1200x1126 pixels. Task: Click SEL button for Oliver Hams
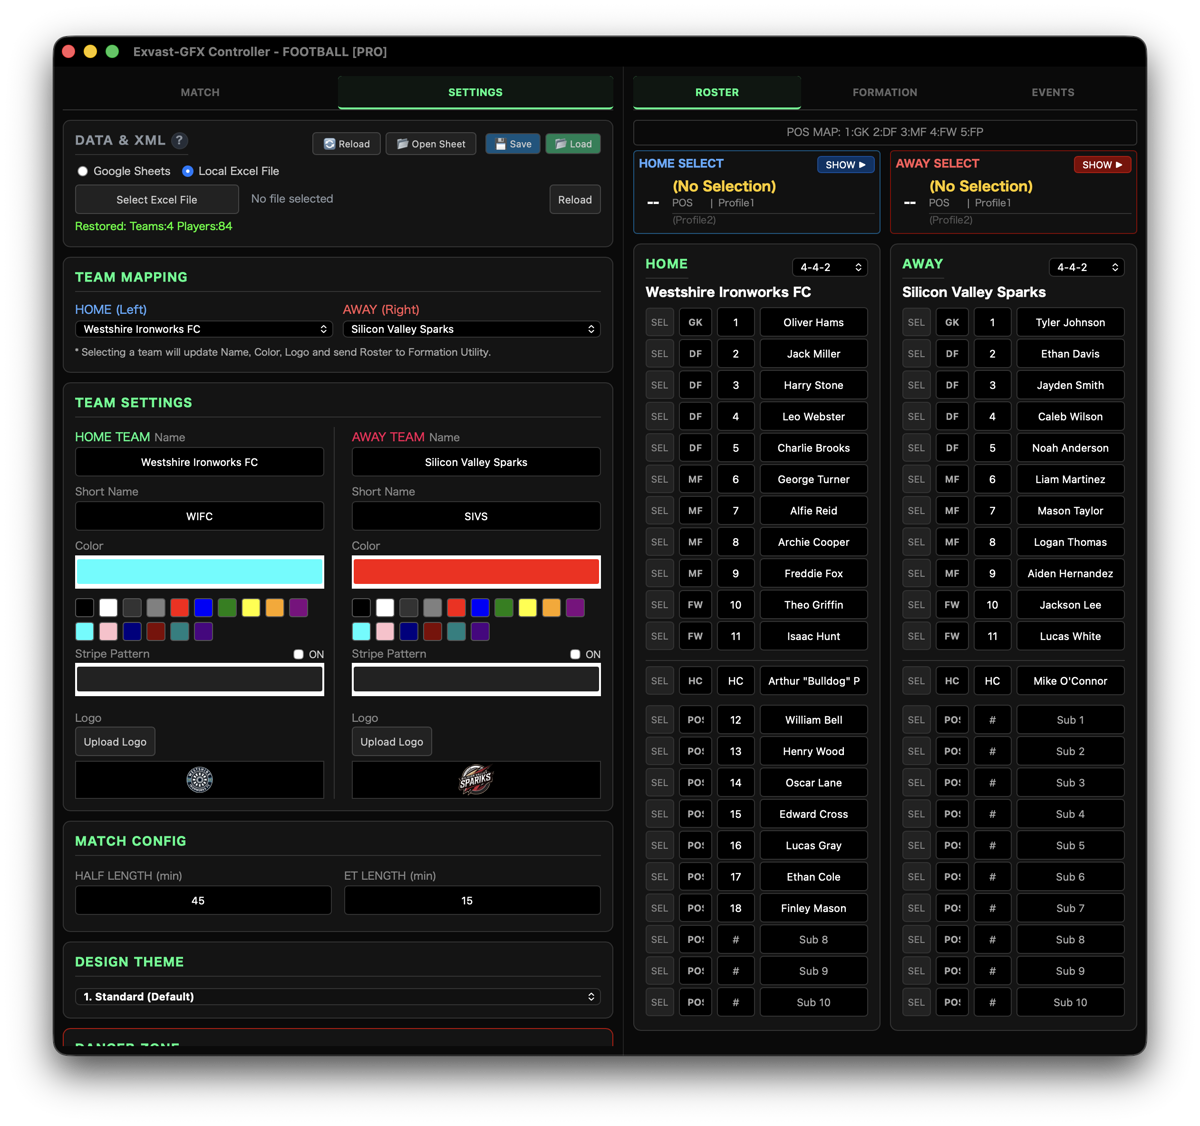[x=660, y=322]
